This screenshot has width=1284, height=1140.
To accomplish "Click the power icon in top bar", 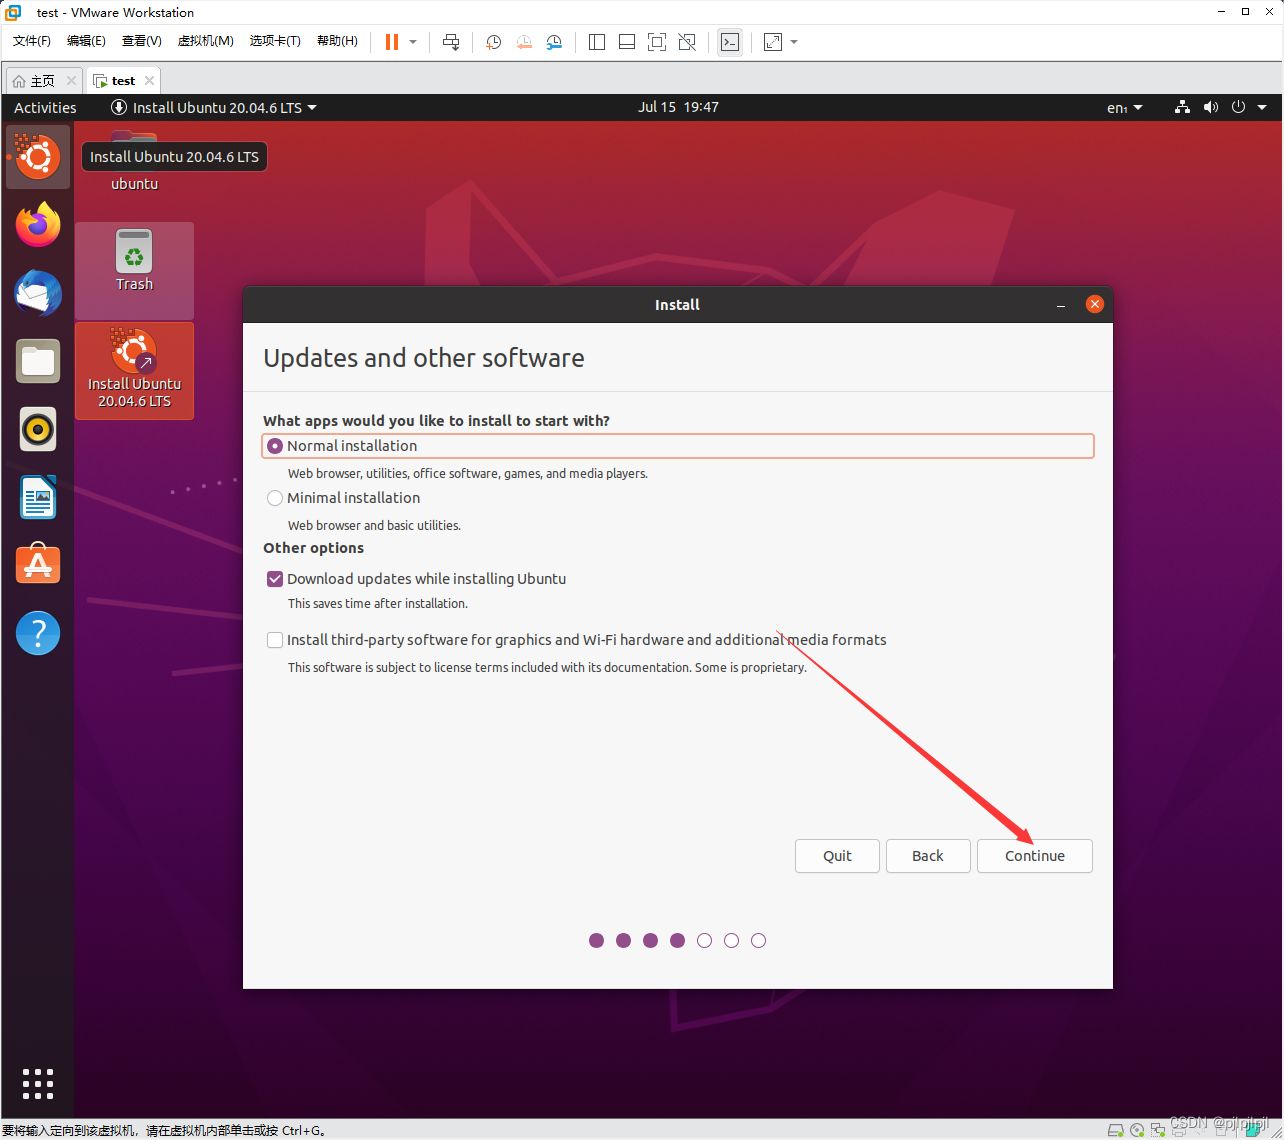I will 1239,107.
